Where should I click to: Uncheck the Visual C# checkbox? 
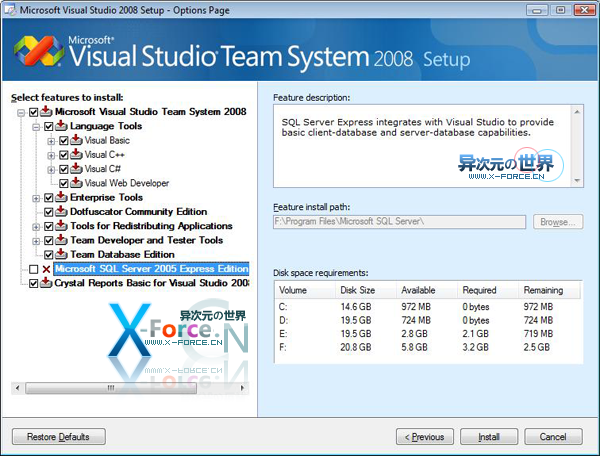(64, 169)
